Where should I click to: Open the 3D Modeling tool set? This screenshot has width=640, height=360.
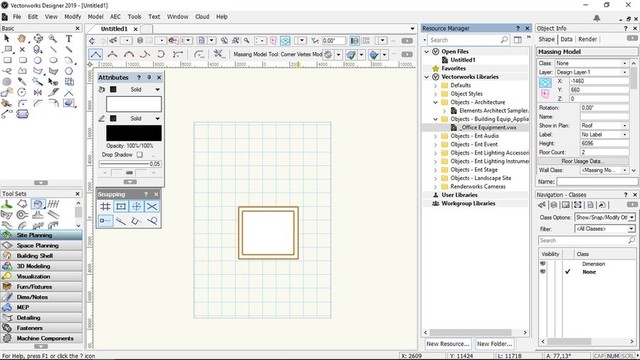[41, 266]
